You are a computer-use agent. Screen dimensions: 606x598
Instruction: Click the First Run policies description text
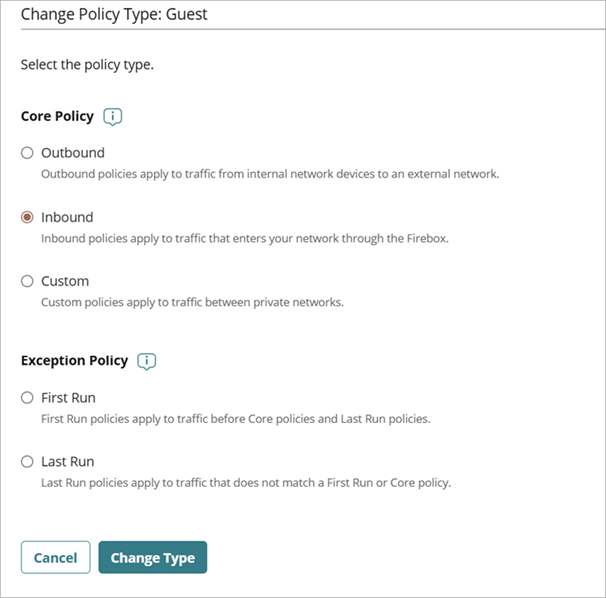click(x=235, y=419)
